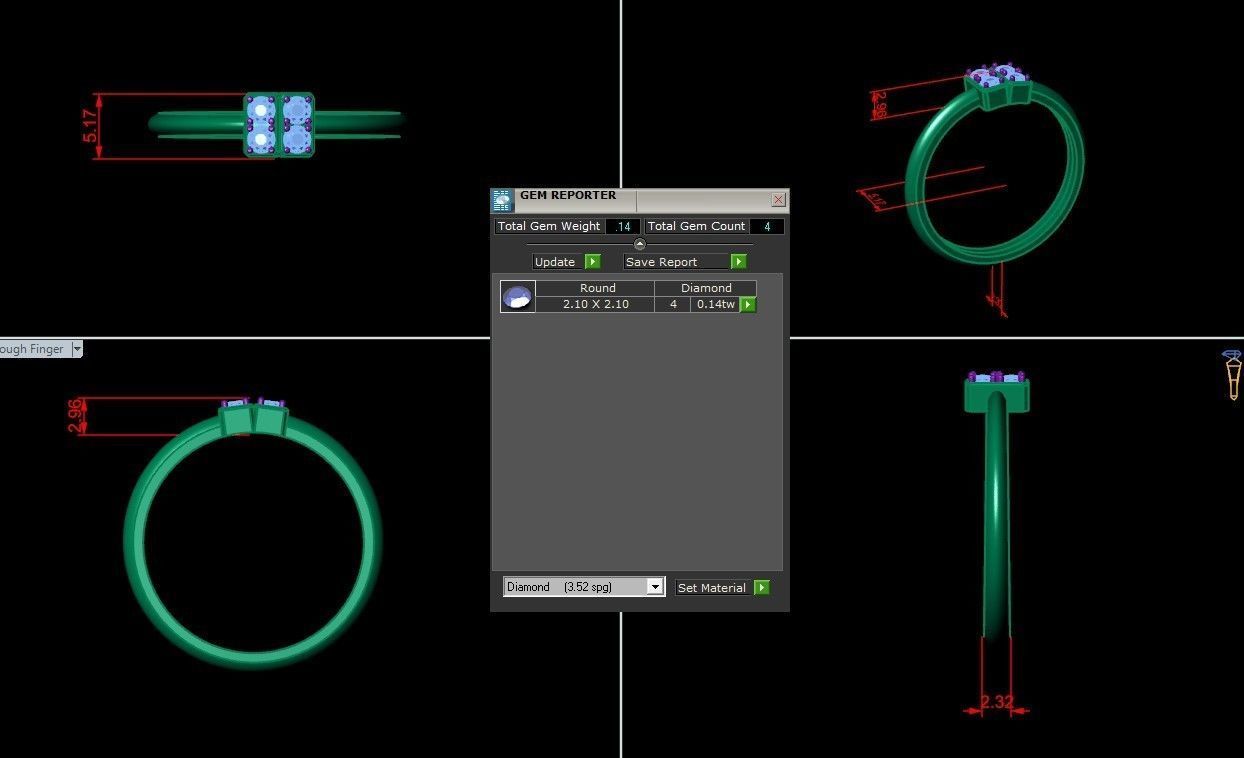
Task: Click the 2.32 band width dimension label
Action: pyautogui.click(x=997, y=702)
